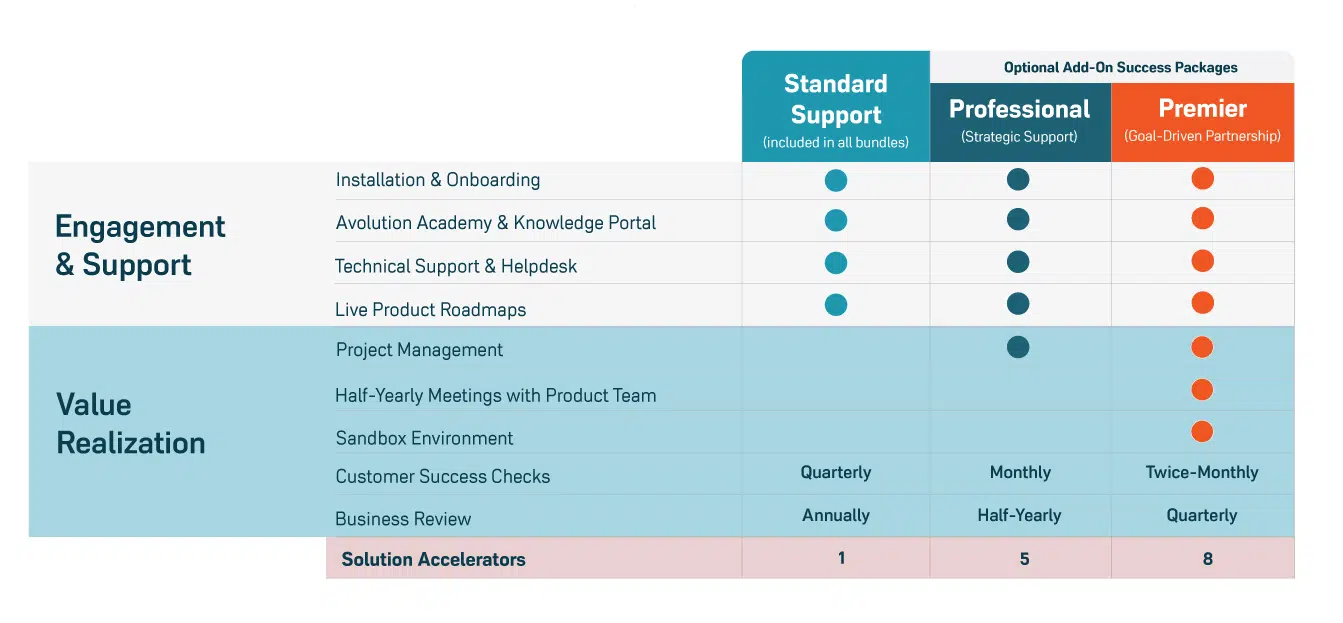Click Standard dot for Technical Support & Helpdesk
This screenshot has height=623, width=1343.
pos(836,263)
